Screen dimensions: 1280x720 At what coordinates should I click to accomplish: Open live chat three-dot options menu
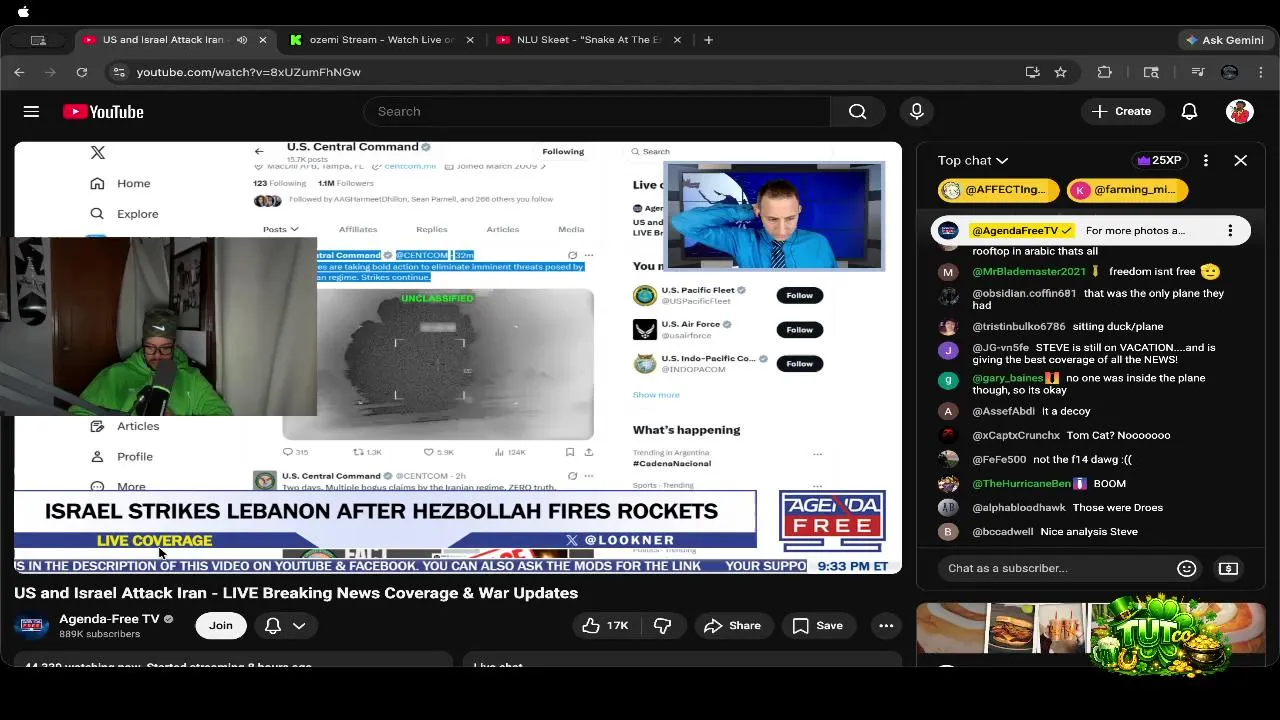coord(1206,160)
